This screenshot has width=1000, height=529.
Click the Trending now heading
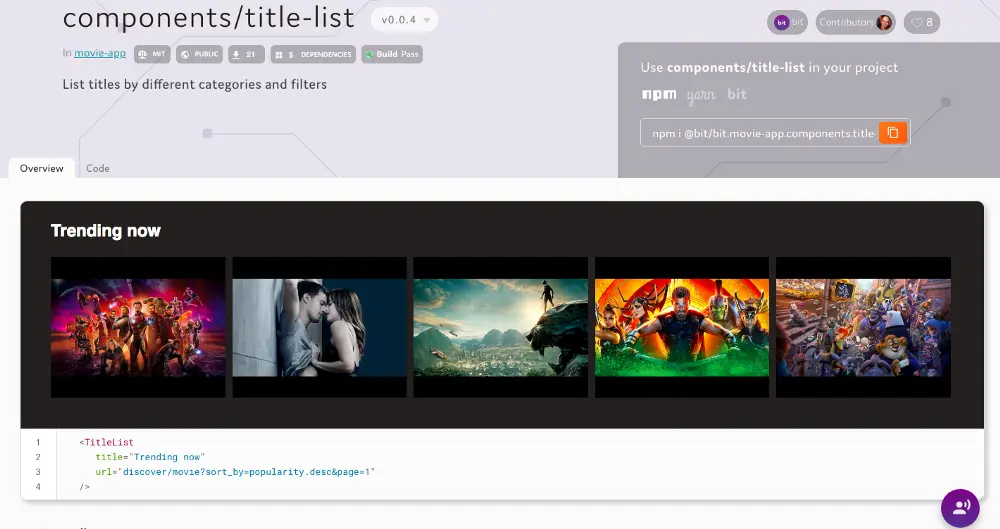click(x=106, y=231)
